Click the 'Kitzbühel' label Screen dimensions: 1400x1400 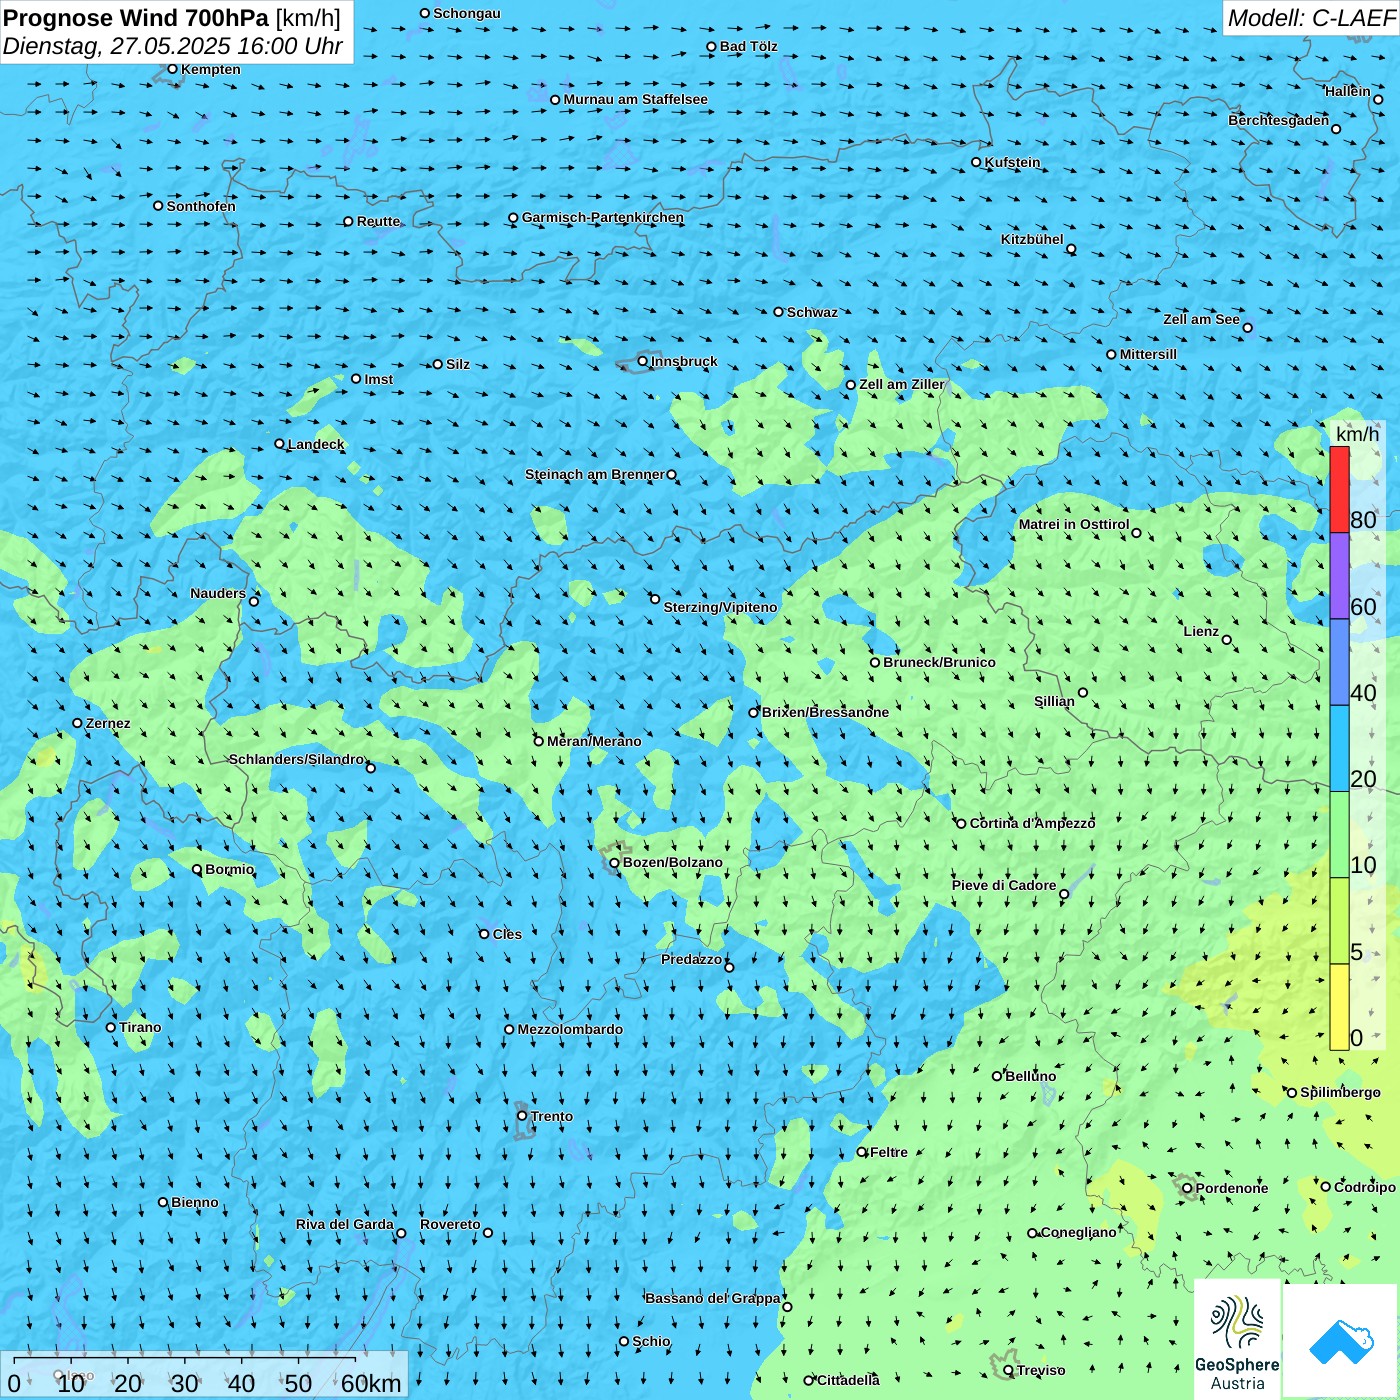coord(1032,239)
